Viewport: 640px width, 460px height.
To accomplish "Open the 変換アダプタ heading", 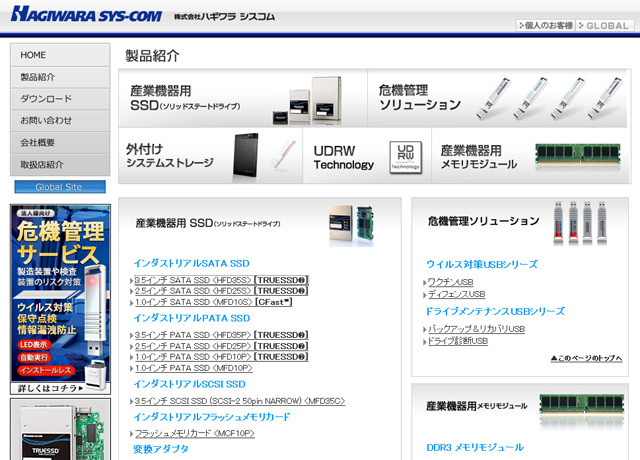I will [x=160, y=449].
